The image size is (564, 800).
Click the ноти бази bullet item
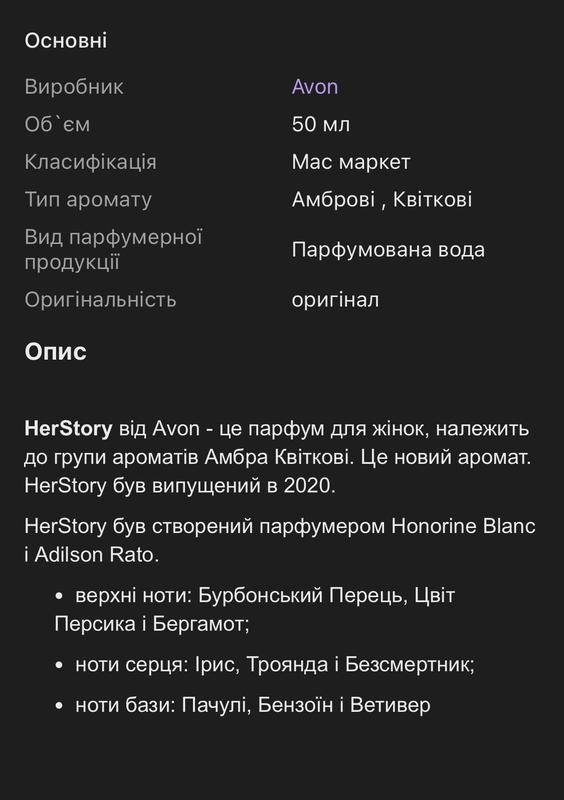(x=242, y=706)
